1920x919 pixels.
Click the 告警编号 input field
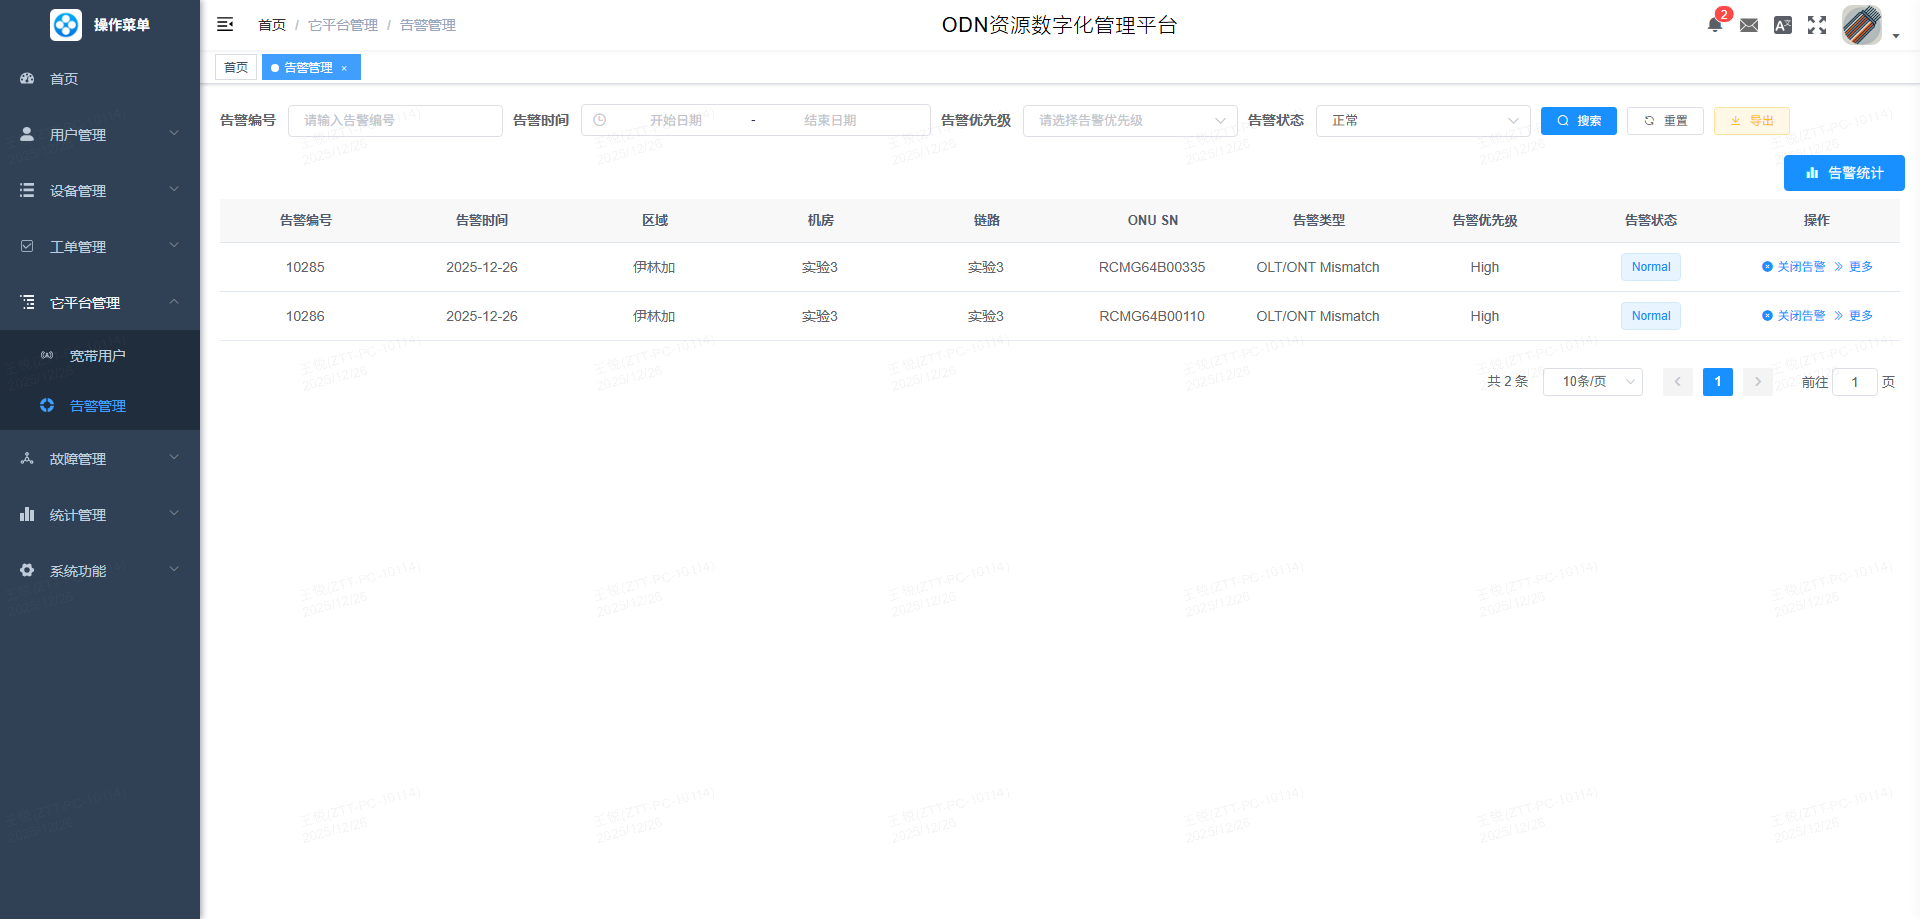point(395,120)
